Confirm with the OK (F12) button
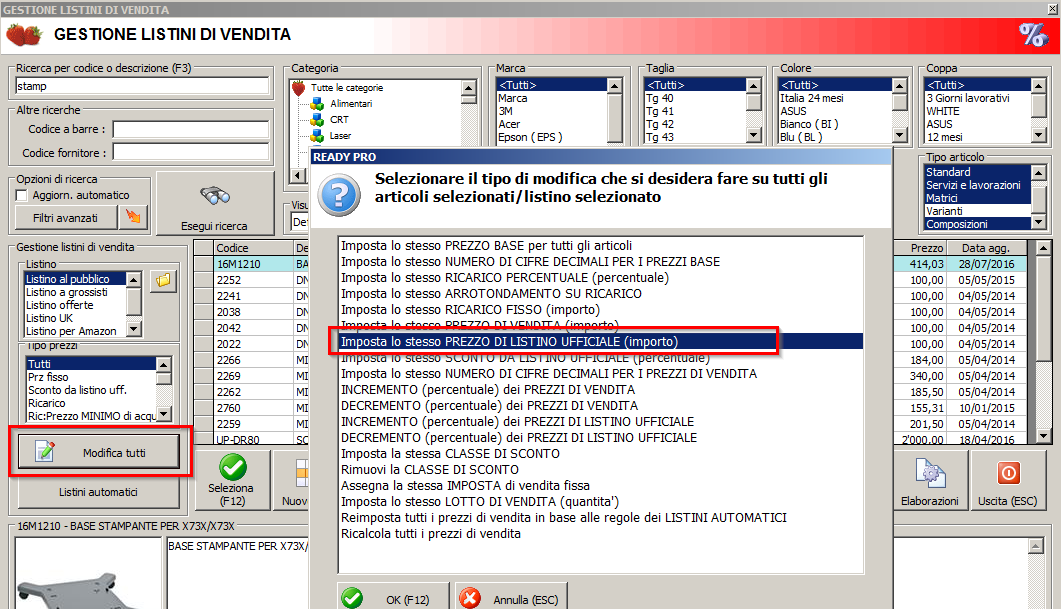 pos(393,599)
